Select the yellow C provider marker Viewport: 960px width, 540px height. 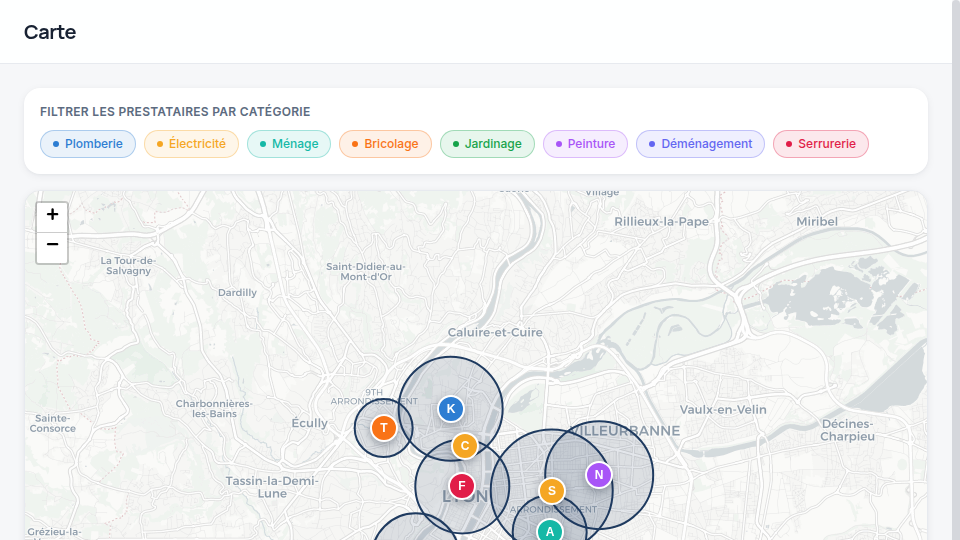tap(465, 446)
